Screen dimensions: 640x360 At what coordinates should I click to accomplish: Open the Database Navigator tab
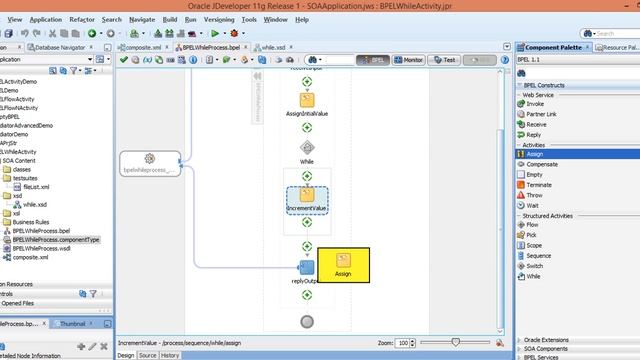(60, 47)
